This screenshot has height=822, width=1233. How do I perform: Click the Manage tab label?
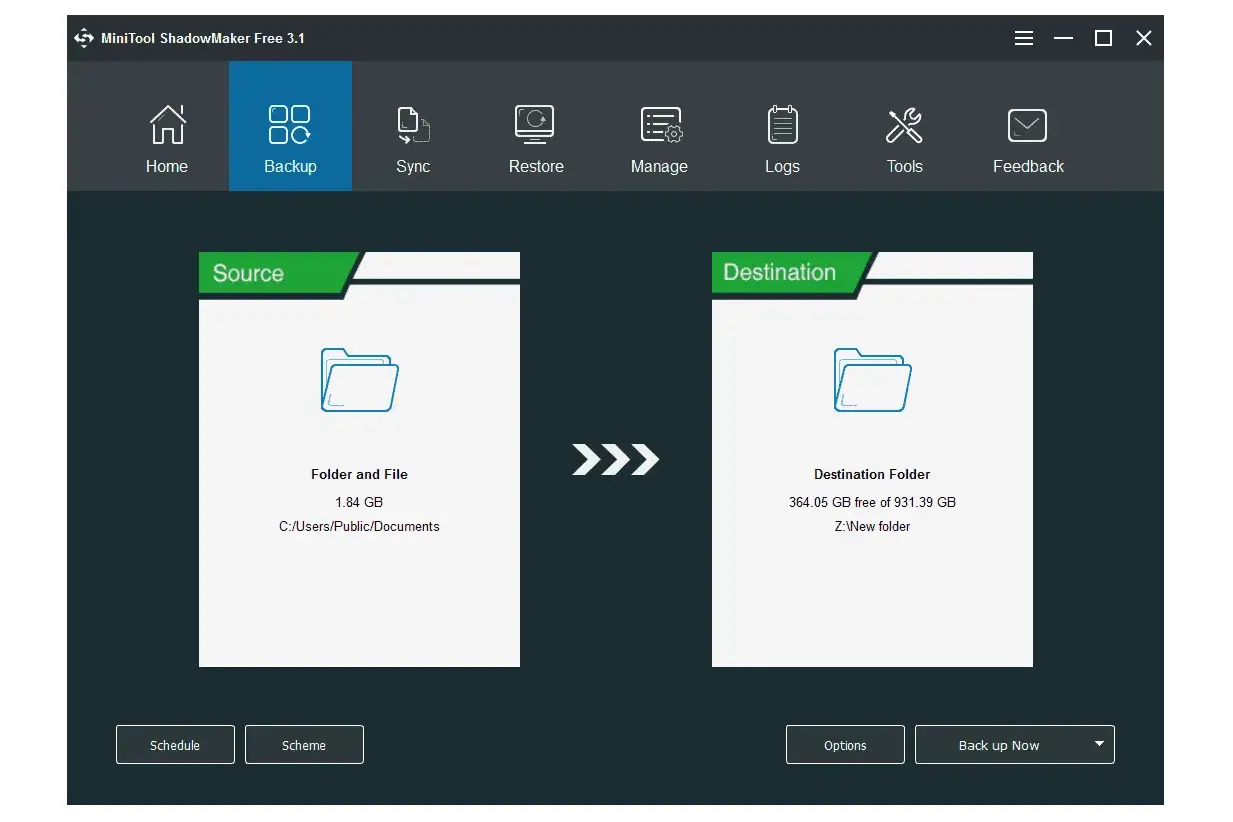point(659,166)
